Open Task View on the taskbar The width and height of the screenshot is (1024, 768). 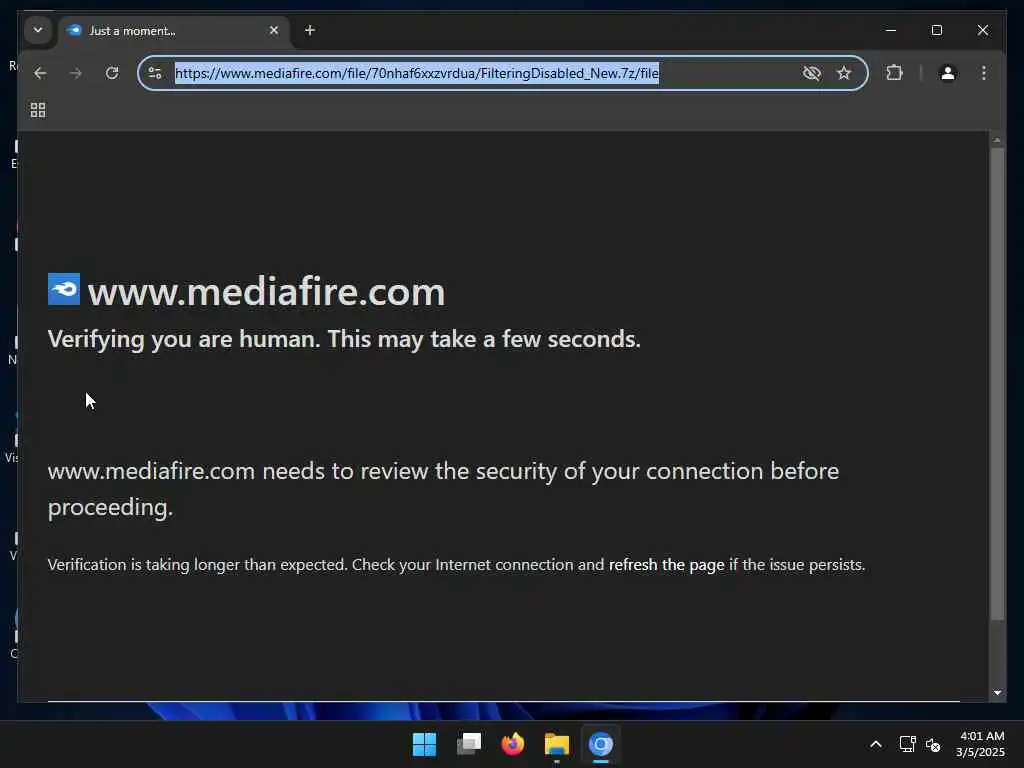pos(469,744)
